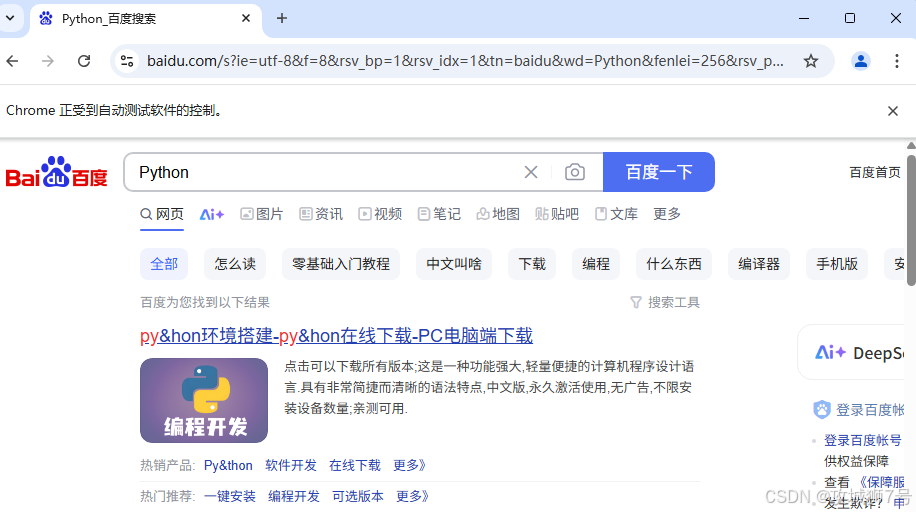The width and height of the screenshot is (916, 512).
Task: Select the 零基础入门教程 chip
Action: tap(341, 264)
